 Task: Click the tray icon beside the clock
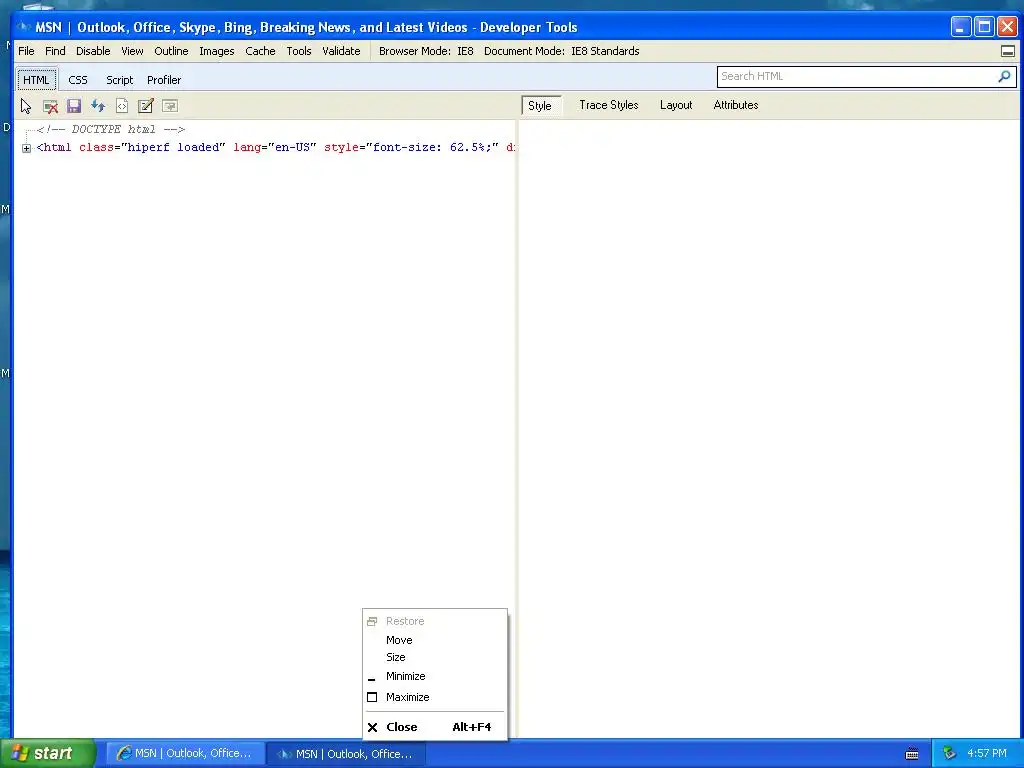pos(949,753)
